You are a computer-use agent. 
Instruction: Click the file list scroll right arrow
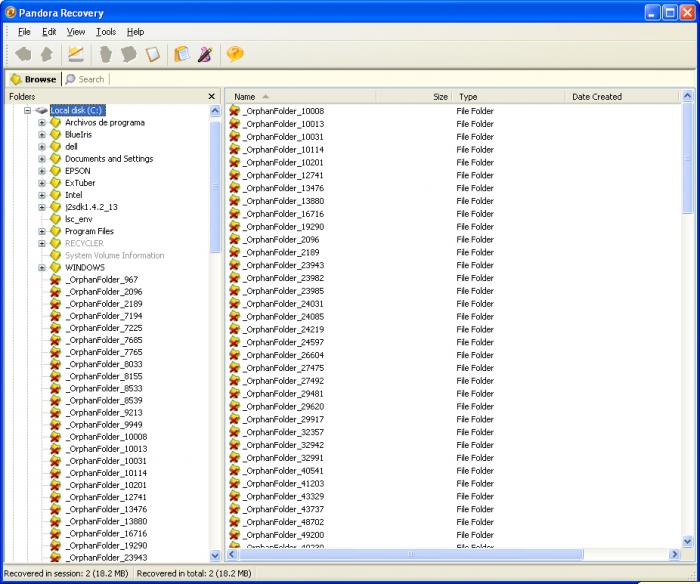675,555
